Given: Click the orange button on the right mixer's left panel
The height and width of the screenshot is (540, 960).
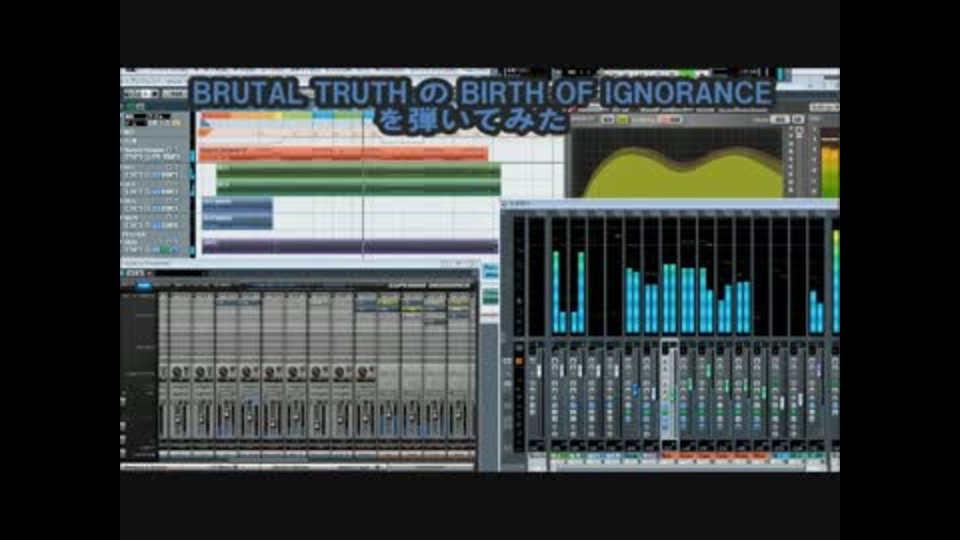Looking at the screenshot, I should click(519, 362).
